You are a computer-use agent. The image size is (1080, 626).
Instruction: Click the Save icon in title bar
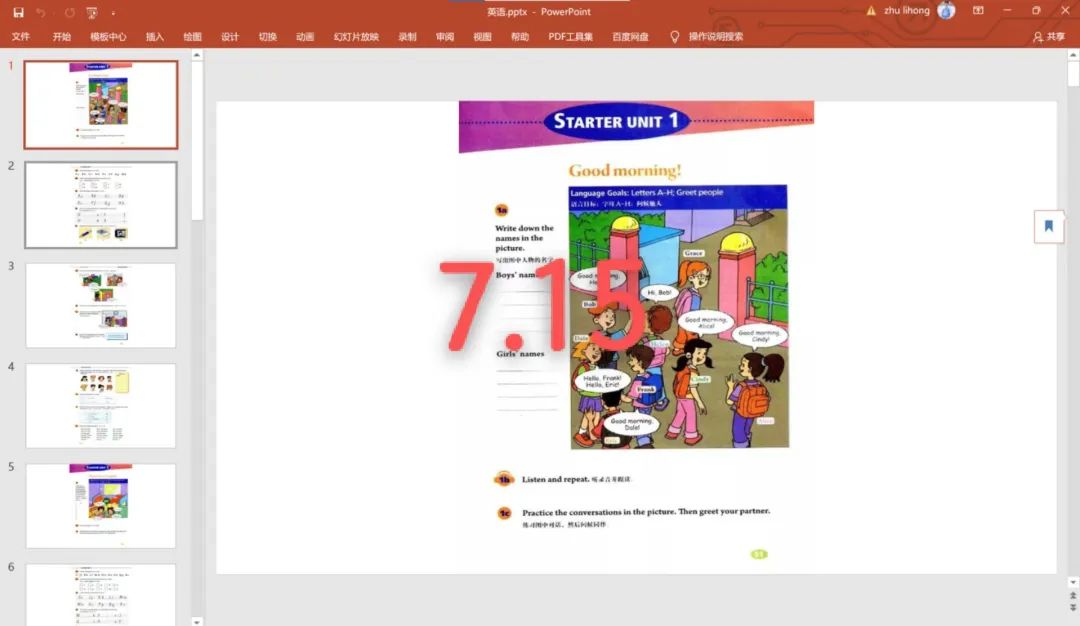coord(18,12)
